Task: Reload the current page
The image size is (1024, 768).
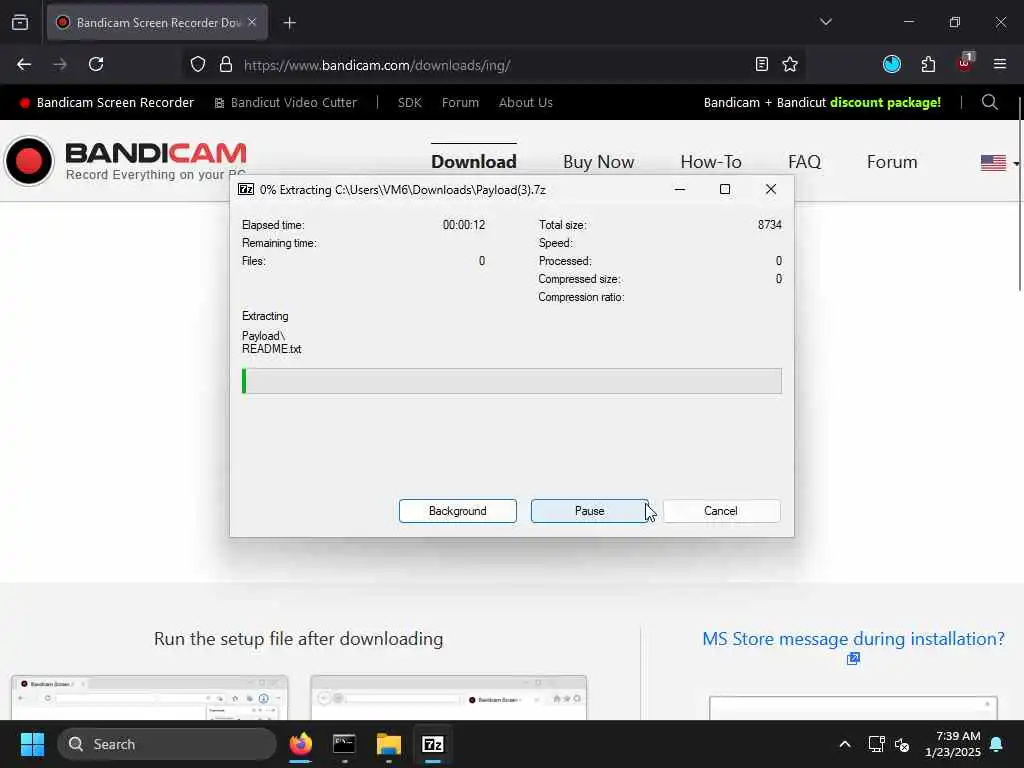Action: click(x=96, y=64)
